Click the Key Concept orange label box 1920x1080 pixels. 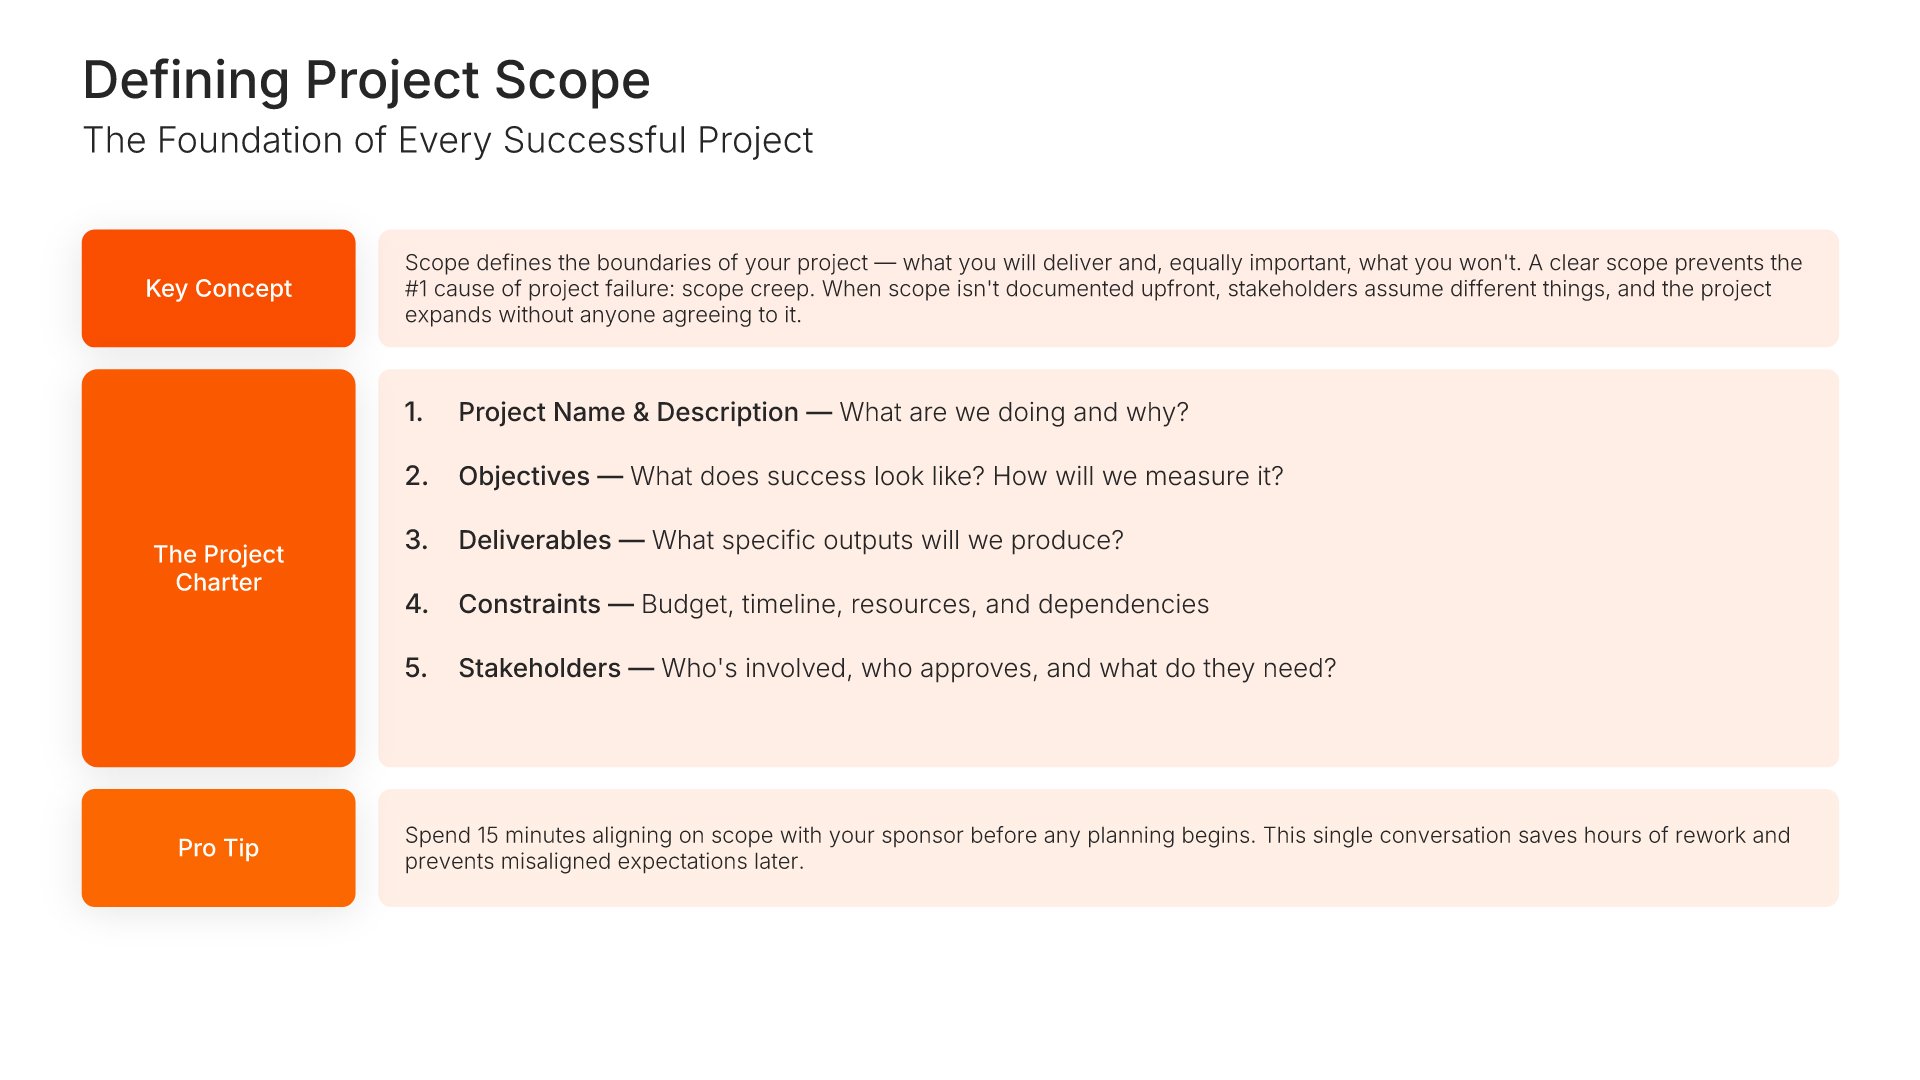click(218, 288)
